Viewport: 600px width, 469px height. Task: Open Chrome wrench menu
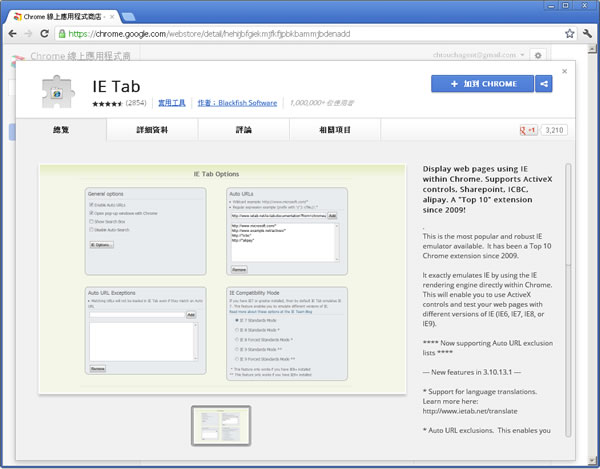587,34
